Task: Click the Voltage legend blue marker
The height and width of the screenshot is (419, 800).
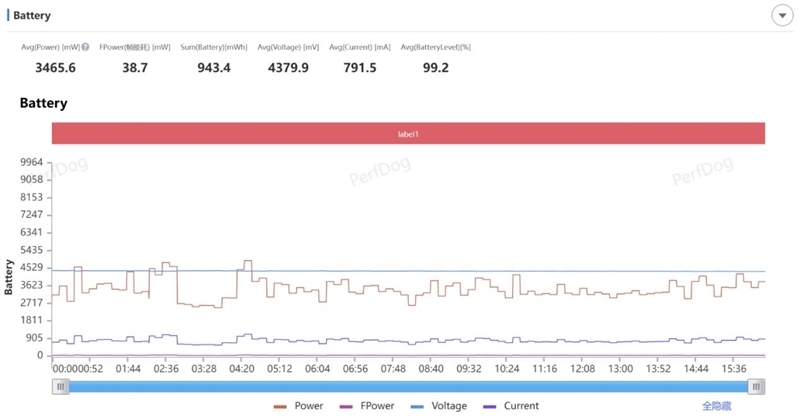Action: (417, 407)
